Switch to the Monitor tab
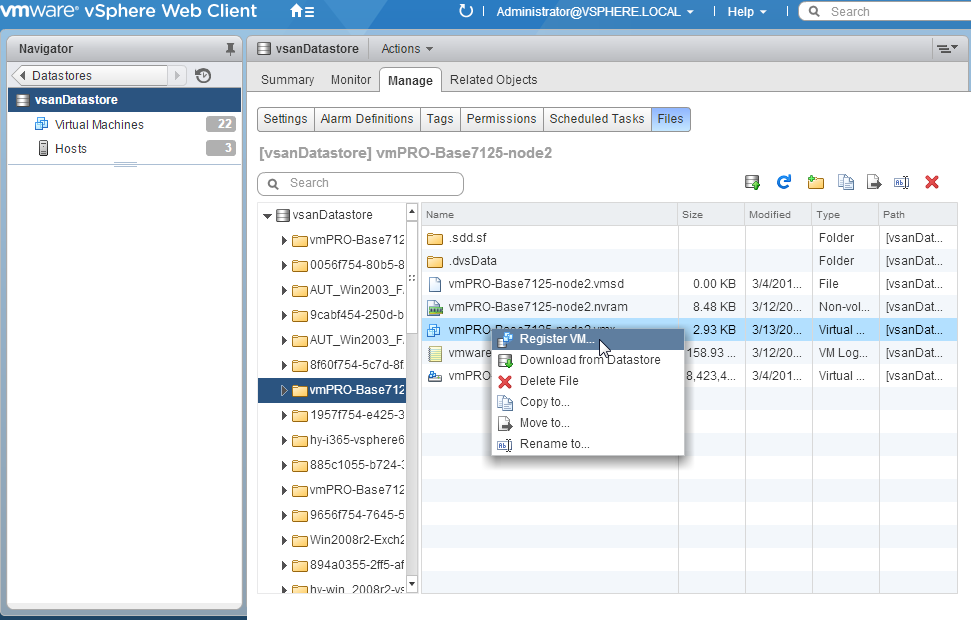Screen dimensions: 971x620 [350, 79]
